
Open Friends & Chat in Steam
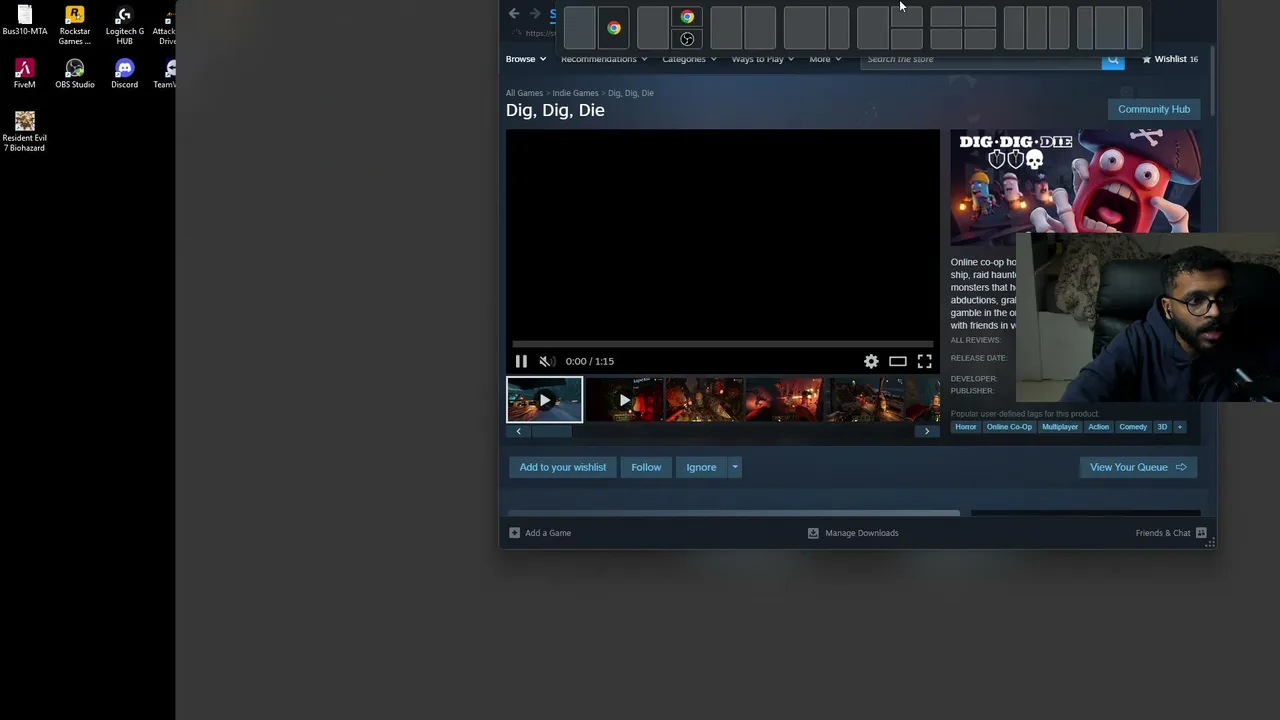(x=1171, y=533)
